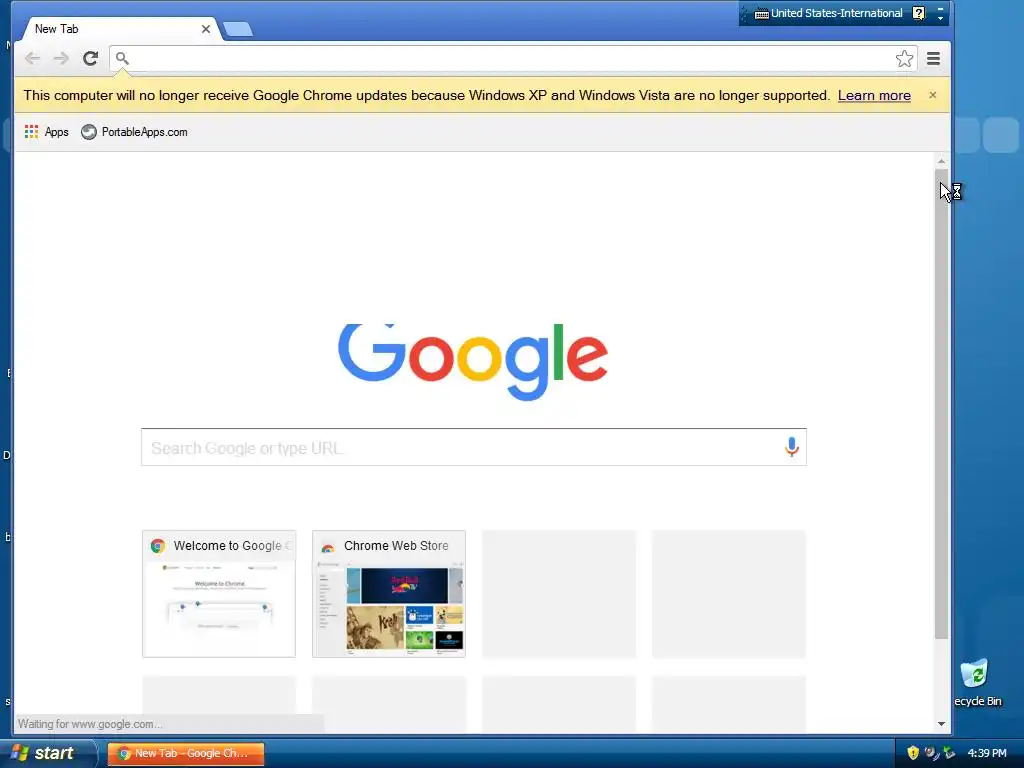Open the Chrome Web Store thumbnail
Image resolution: width=1024 pixels, height=768 pixels.
(389, 594)
